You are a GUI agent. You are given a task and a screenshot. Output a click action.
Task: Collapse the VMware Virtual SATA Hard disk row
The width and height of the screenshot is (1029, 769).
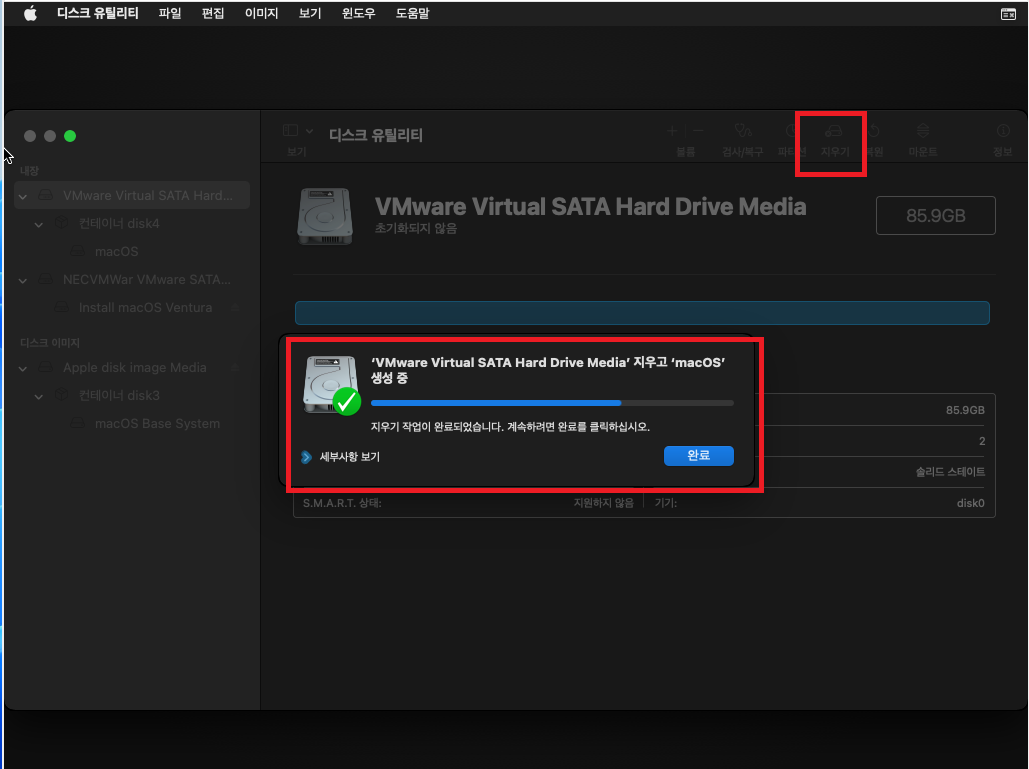click(x=23, y=196)
